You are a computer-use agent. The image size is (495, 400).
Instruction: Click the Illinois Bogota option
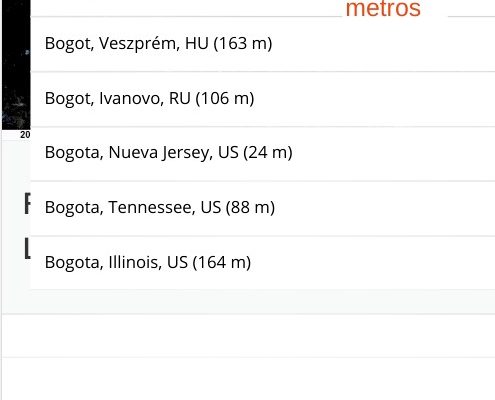click(x=263, y=263)
